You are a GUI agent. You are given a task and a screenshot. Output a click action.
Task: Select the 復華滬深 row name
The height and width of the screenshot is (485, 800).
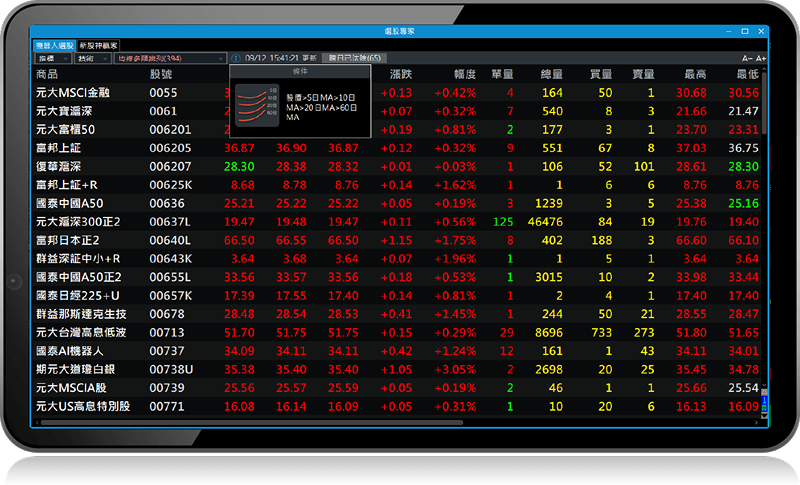coord(58,166)
